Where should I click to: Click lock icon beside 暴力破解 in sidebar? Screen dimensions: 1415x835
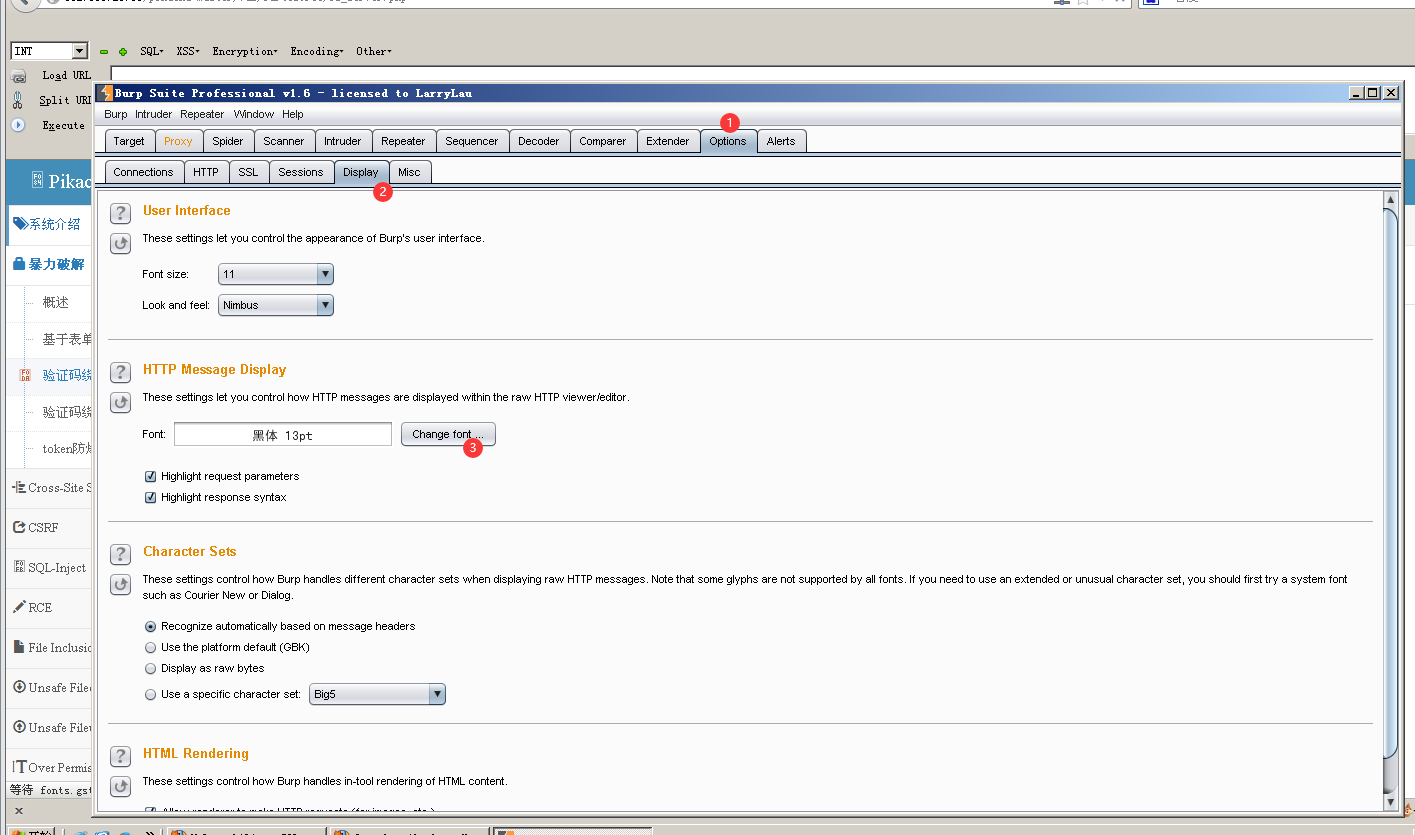[x=19, y=264]
